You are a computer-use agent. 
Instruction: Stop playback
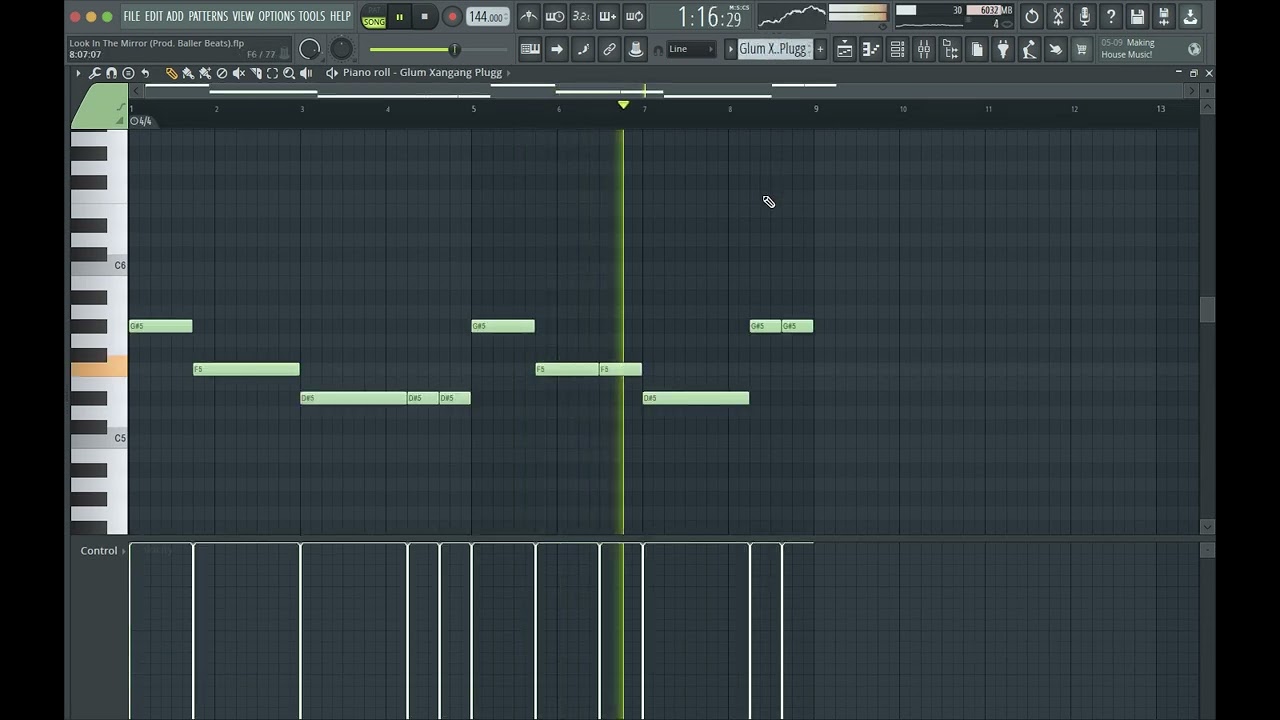pyautogui.click(x=424, y=17)
